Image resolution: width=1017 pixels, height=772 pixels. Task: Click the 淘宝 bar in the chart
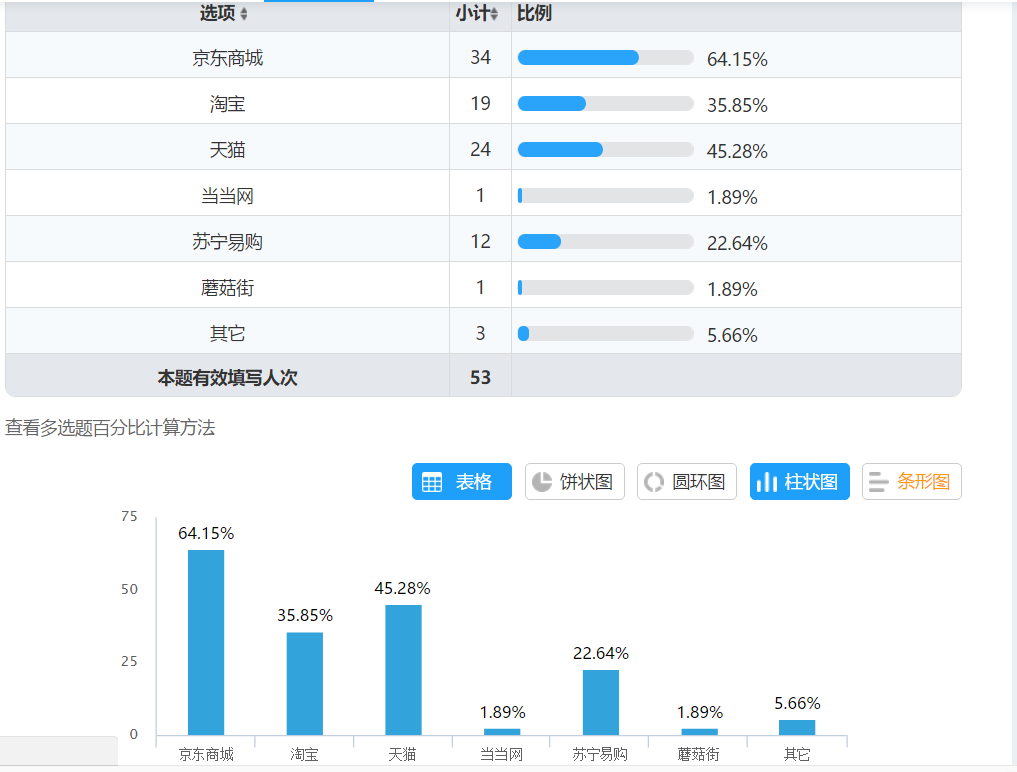[x=305, y=684]
